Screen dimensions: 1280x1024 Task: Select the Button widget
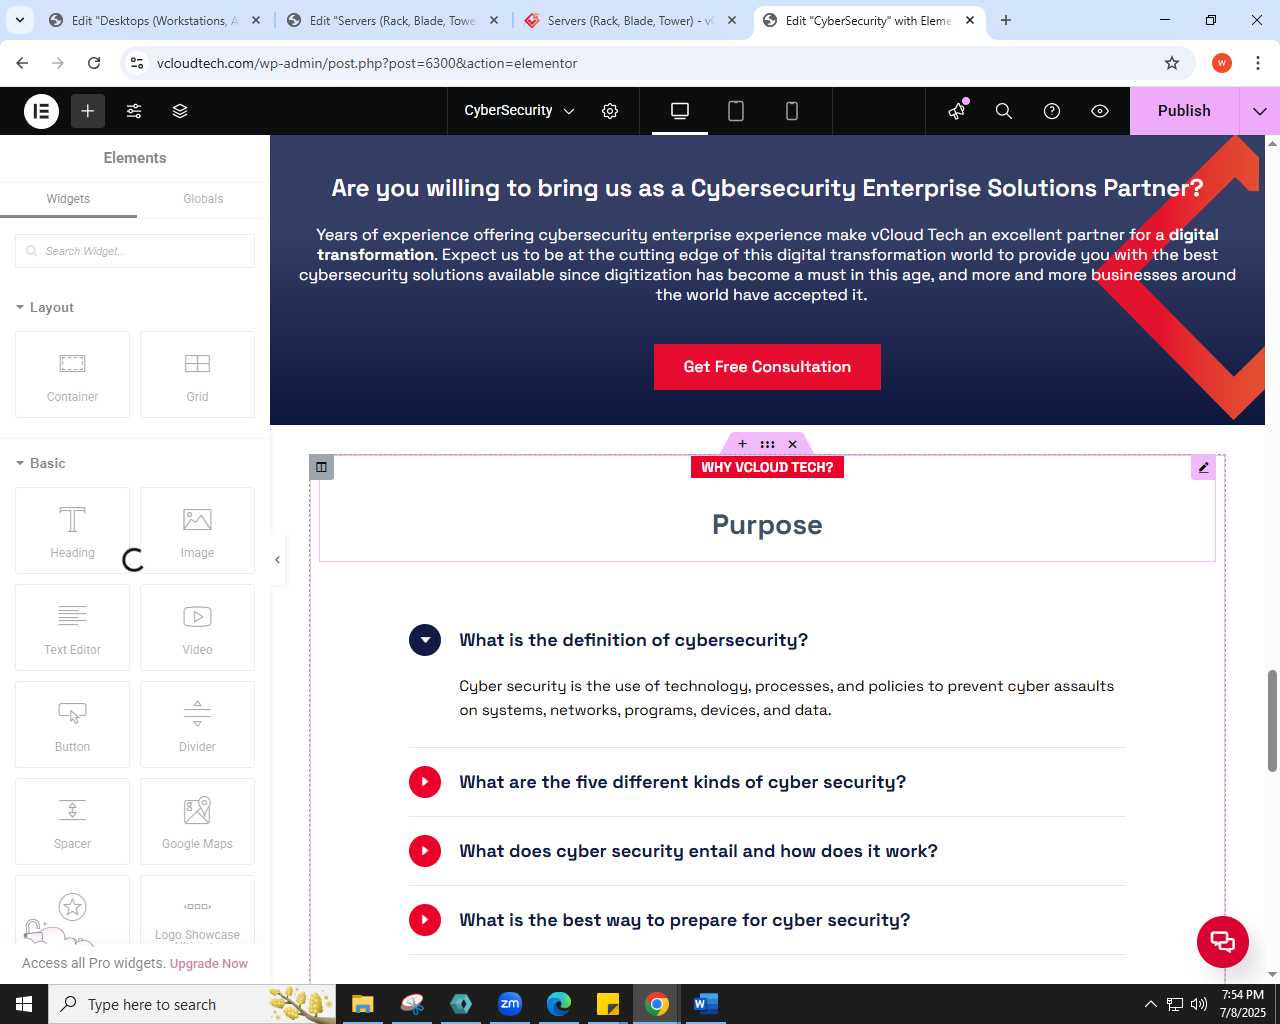[72, 725]
